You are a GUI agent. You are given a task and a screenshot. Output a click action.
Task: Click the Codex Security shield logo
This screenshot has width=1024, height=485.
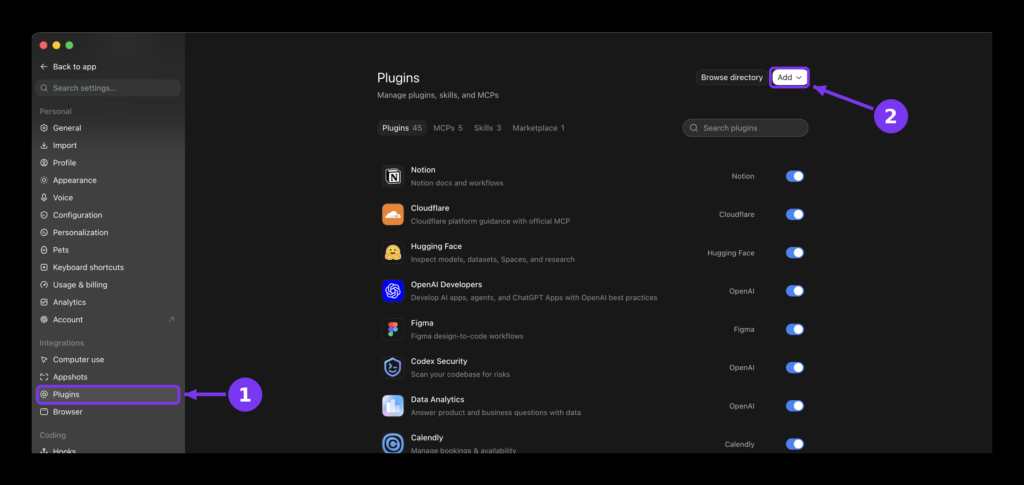[x=392, y=368]
